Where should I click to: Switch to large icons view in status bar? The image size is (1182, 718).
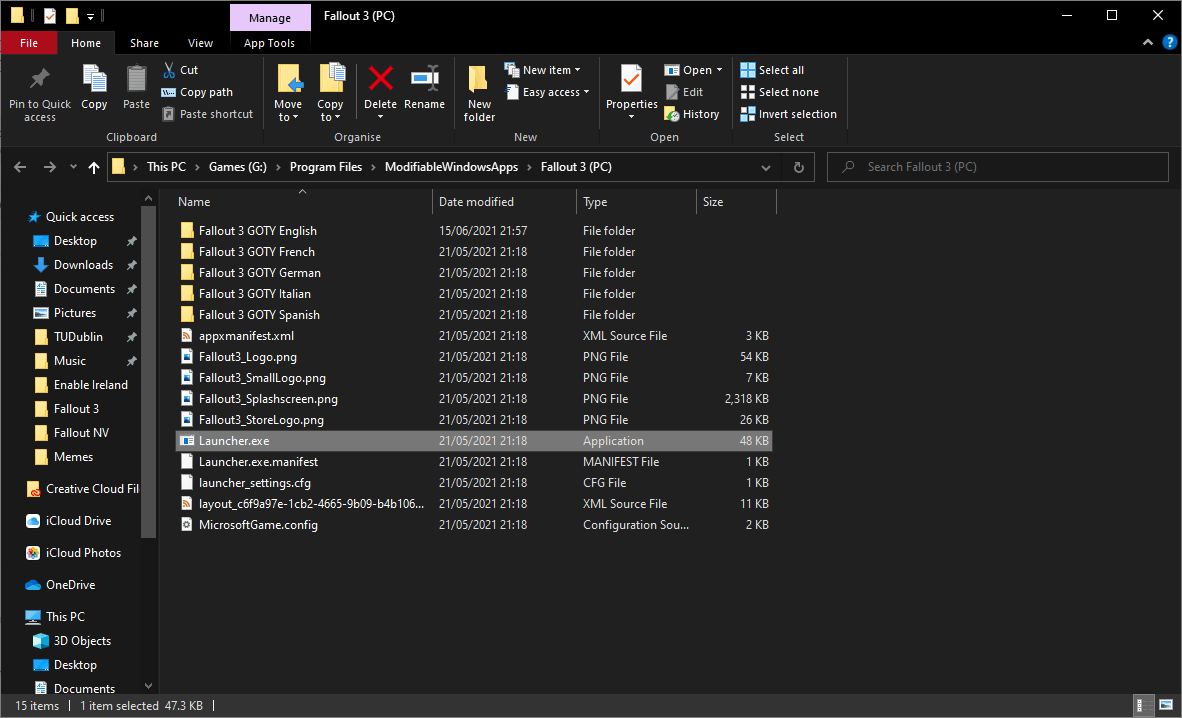tap(1165, 706)
